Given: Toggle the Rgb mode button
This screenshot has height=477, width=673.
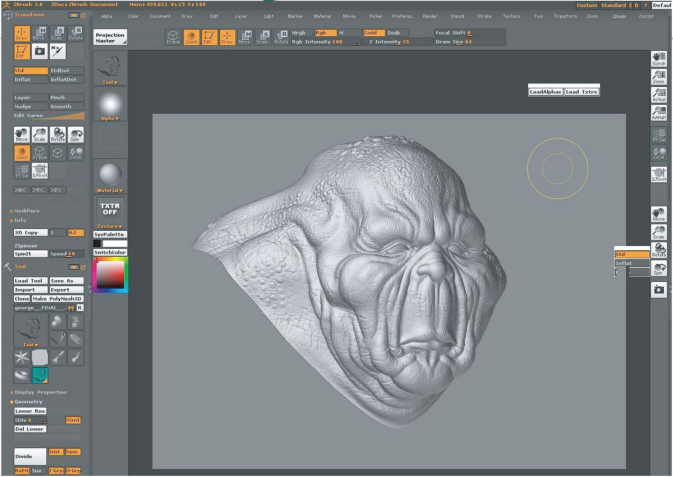Looking at the screenshot, I should point(324,32).
